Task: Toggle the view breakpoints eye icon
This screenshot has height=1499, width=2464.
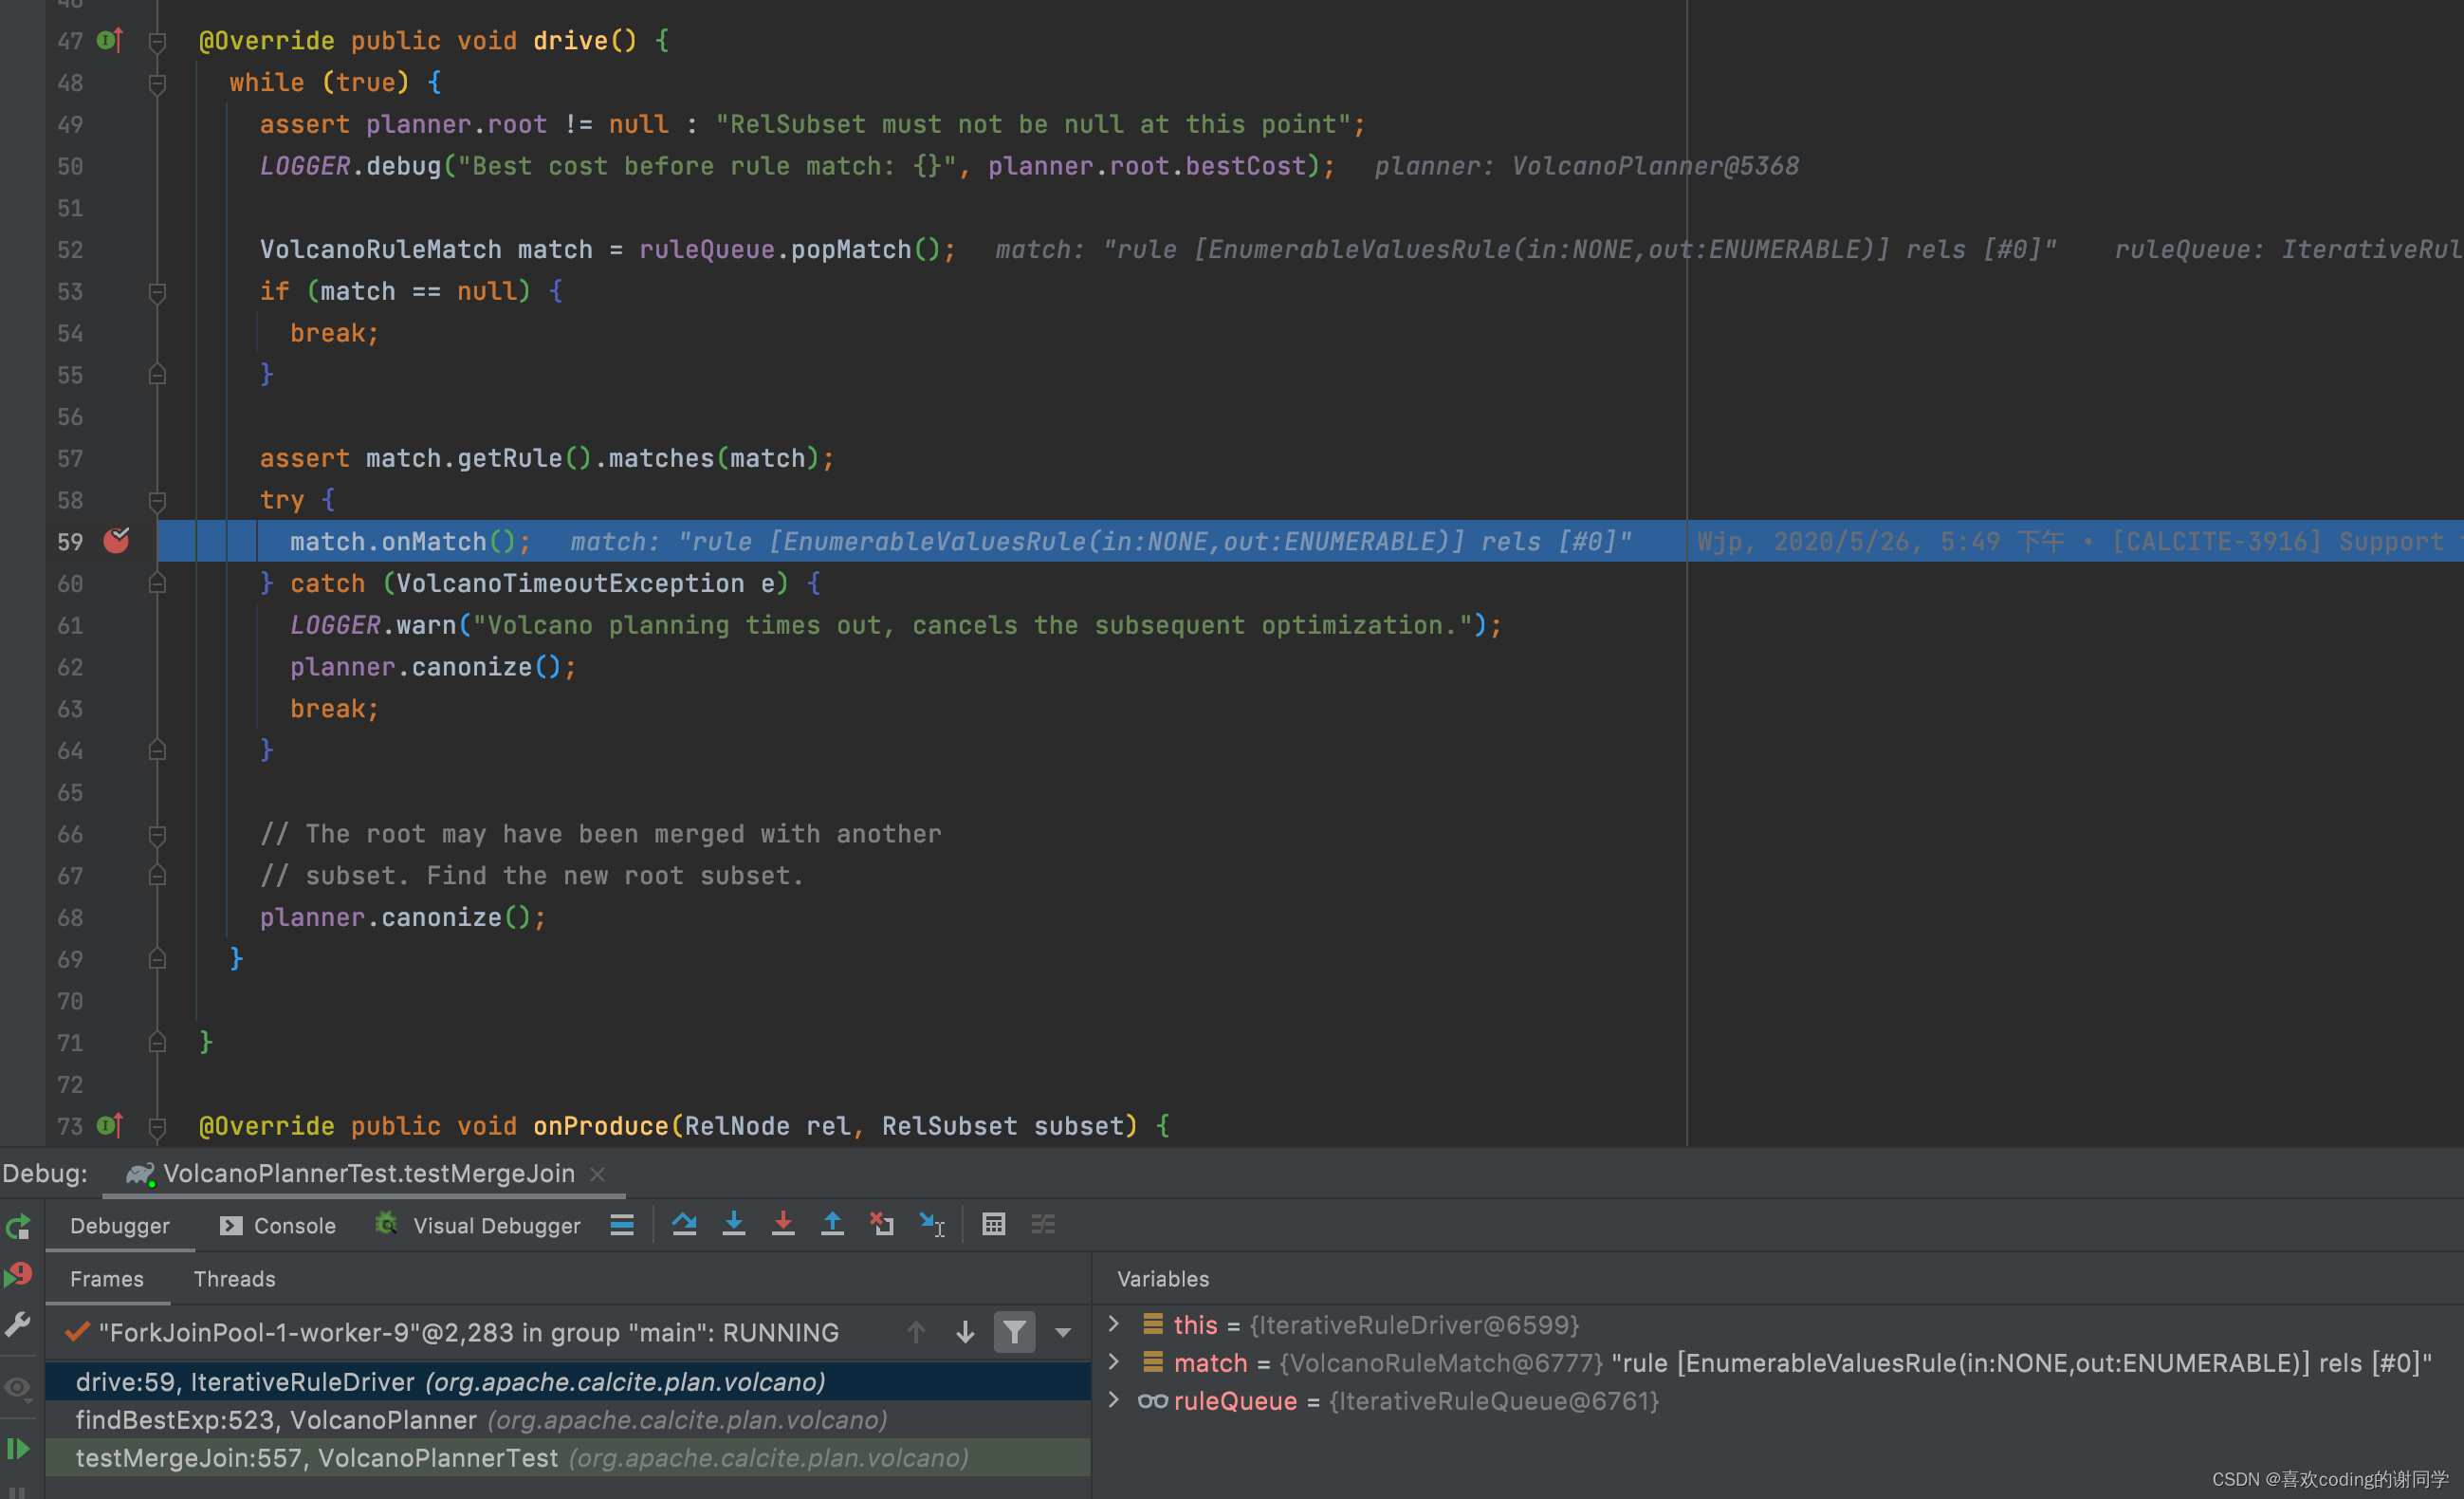Action: click(18, 1387)
